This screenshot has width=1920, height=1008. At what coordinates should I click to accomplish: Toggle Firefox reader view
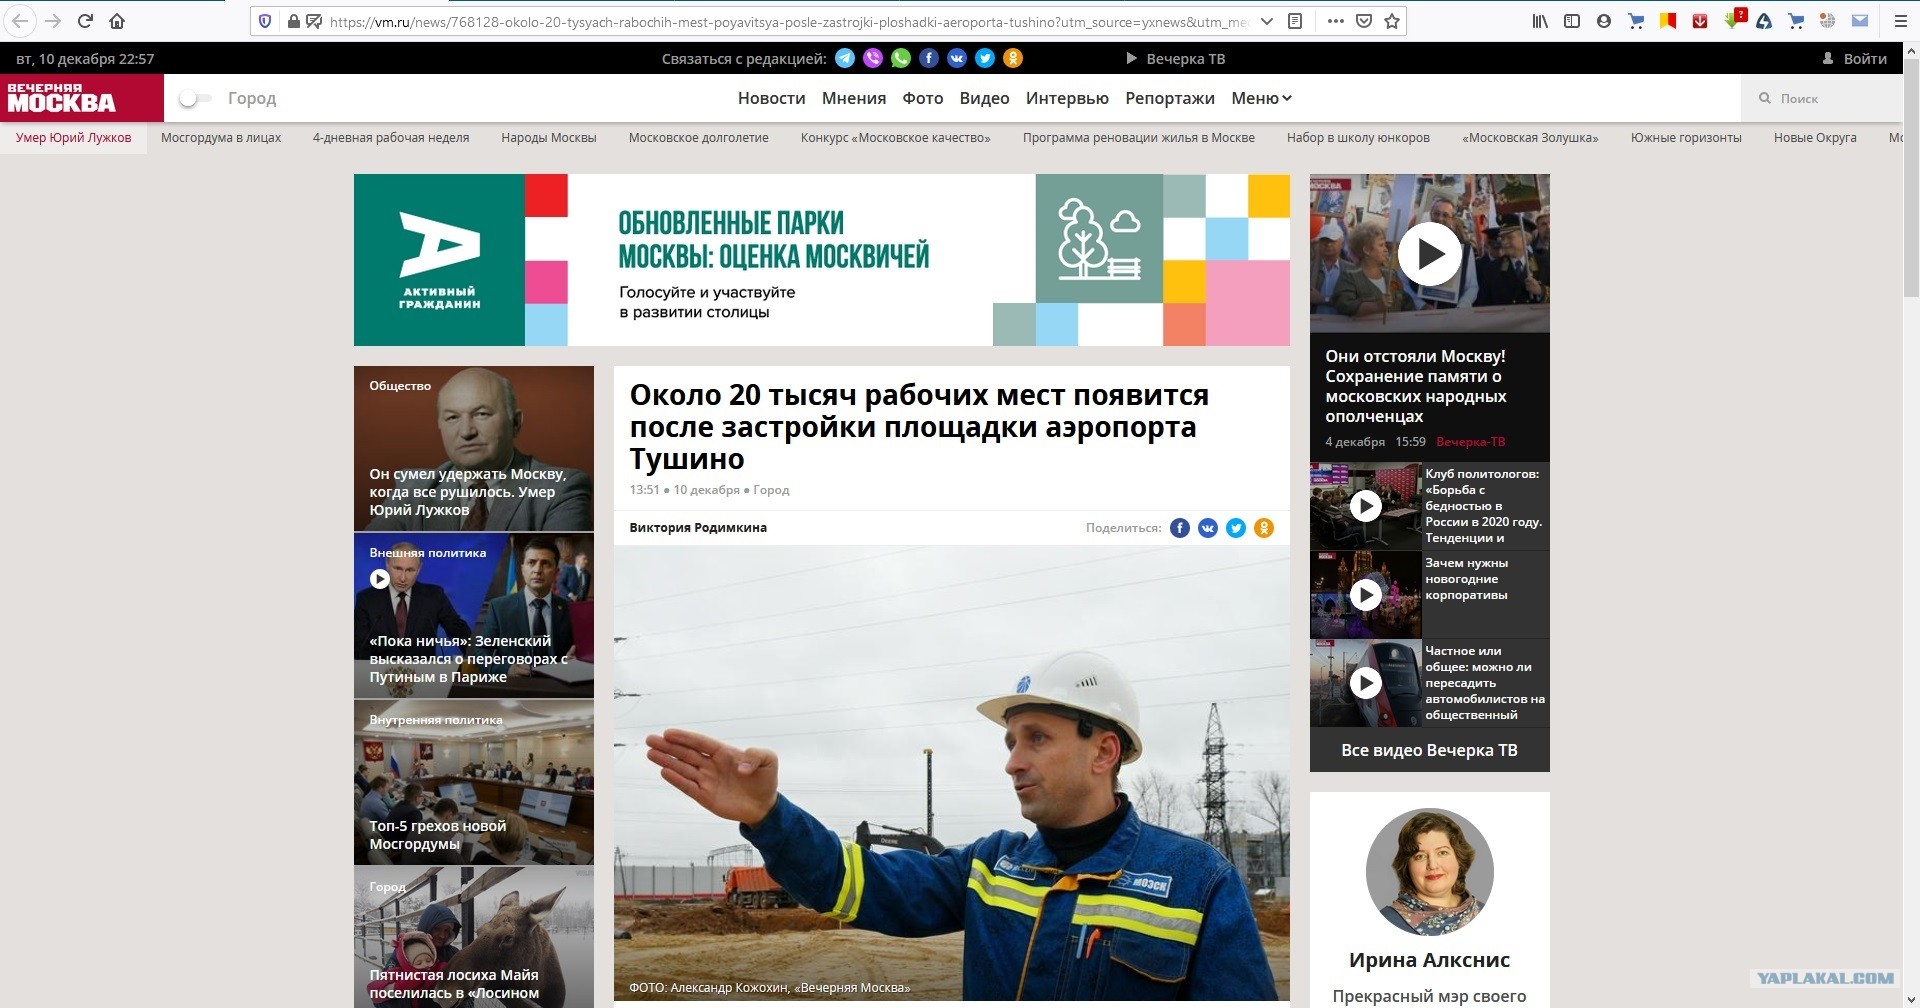point(1295,21)
